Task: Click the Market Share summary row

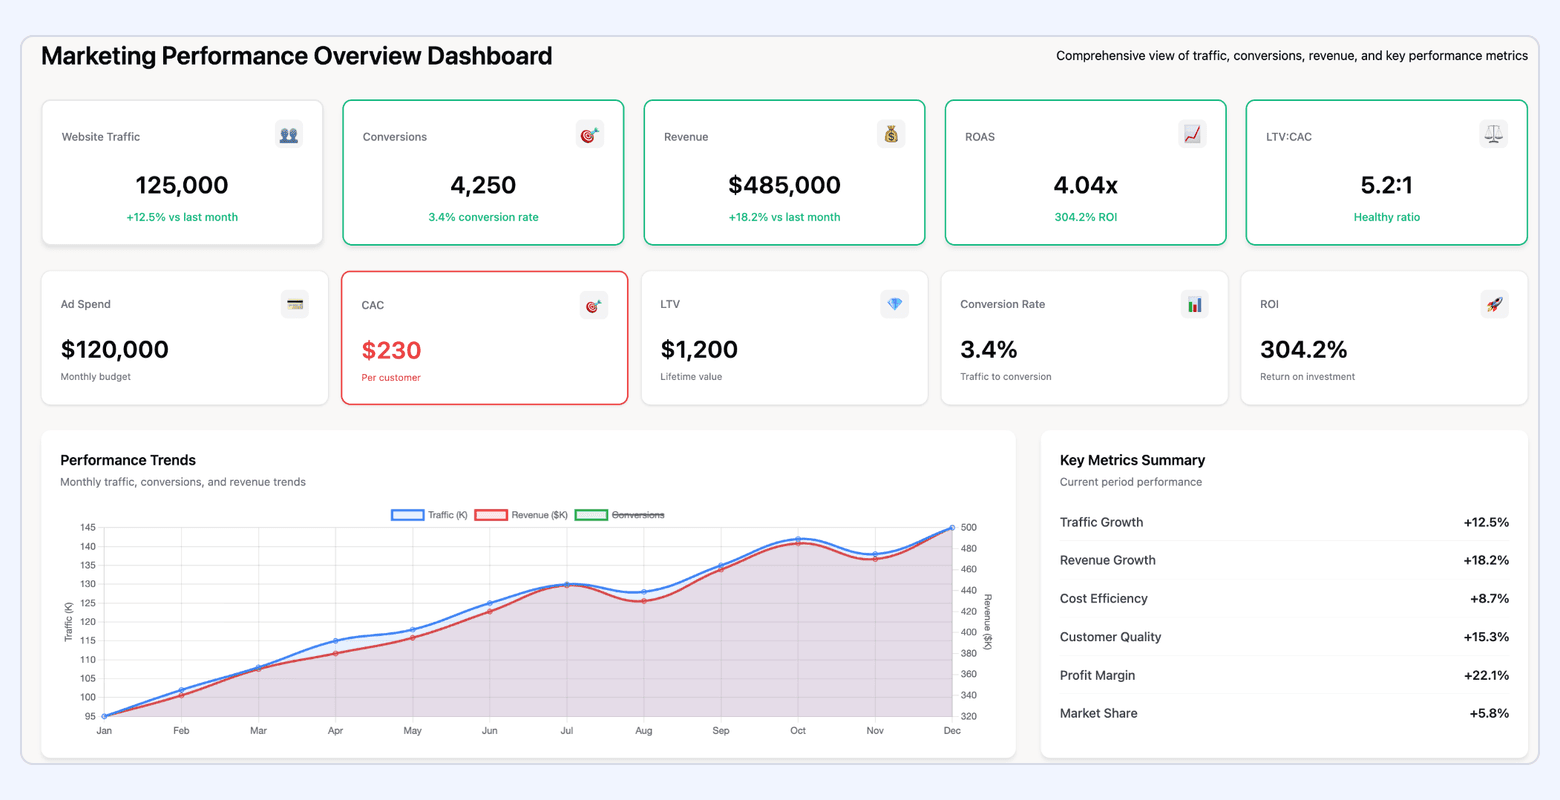Action: [1283, 713]
